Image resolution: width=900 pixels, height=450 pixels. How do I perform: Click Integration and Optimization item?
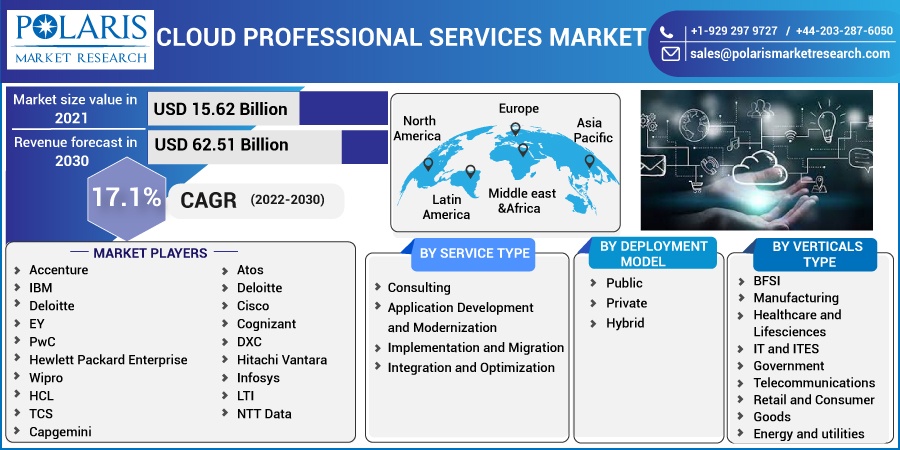[471, 367]
